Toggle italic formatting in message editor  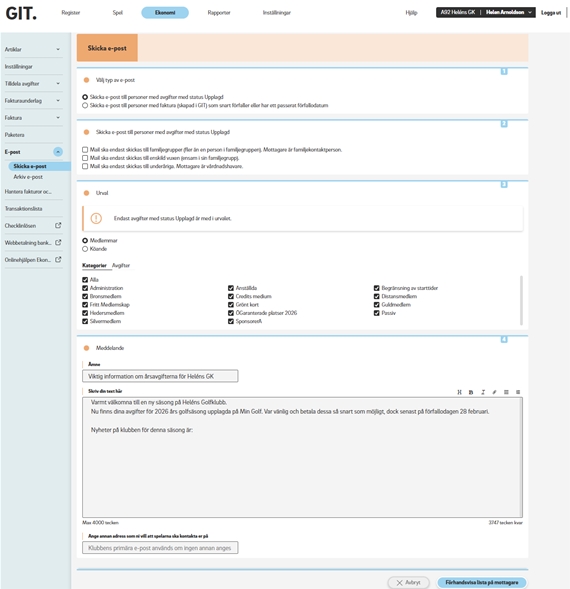[483, 392]
